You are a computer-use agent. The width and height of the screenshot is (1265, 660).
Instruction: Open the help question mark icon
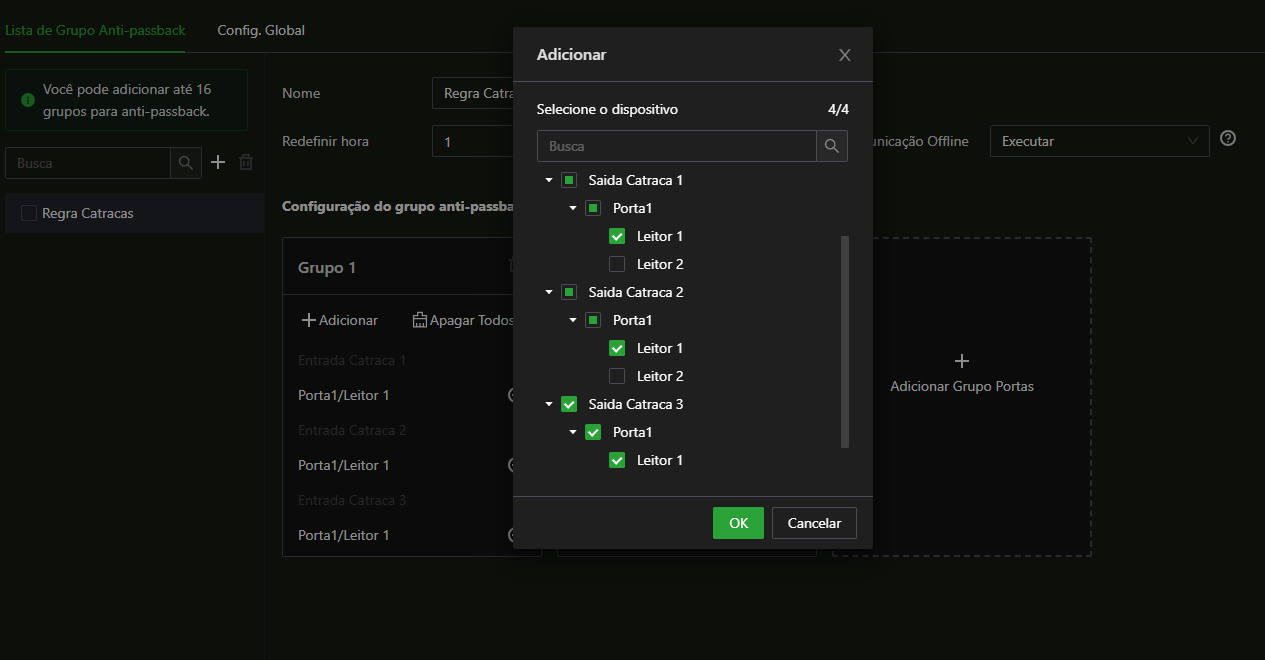pos(1228,138)
